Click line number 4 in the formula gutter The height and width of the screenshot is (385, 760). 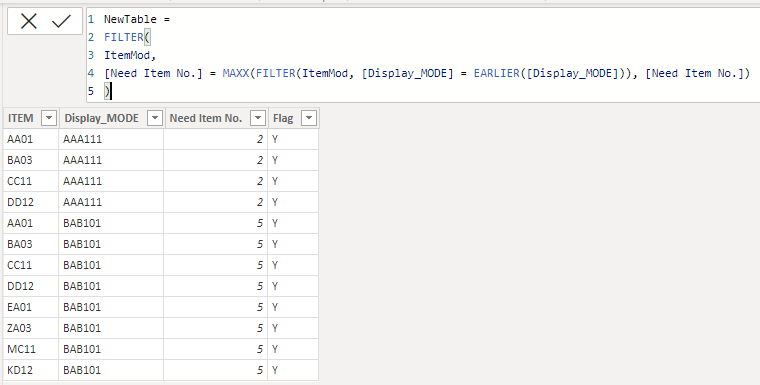(x=91, y=74)
